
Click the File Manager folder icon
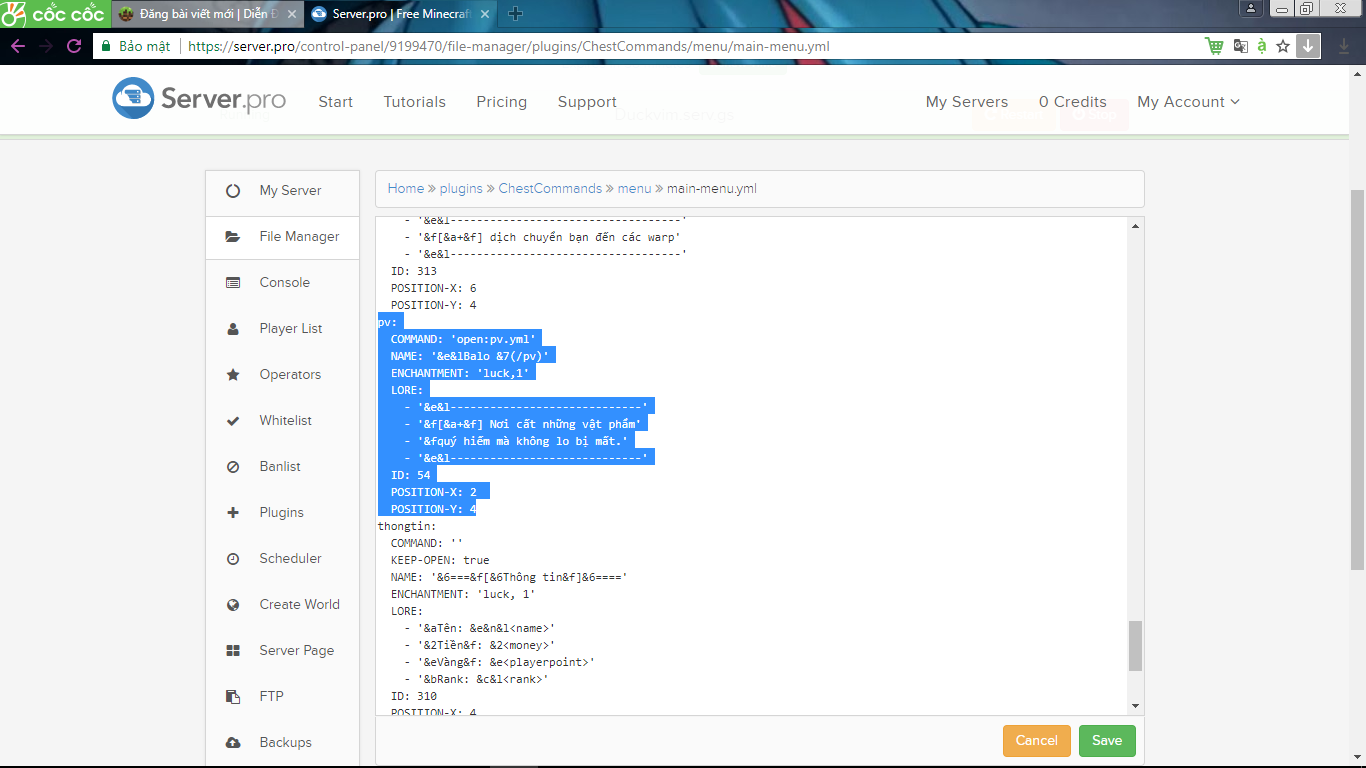click(x=233, y=237)
